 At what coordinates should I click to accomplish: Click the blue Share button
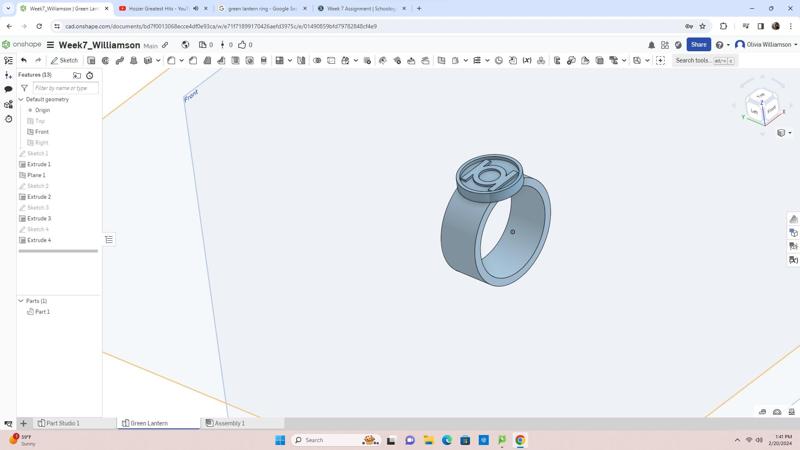click(x=698, y=44)
